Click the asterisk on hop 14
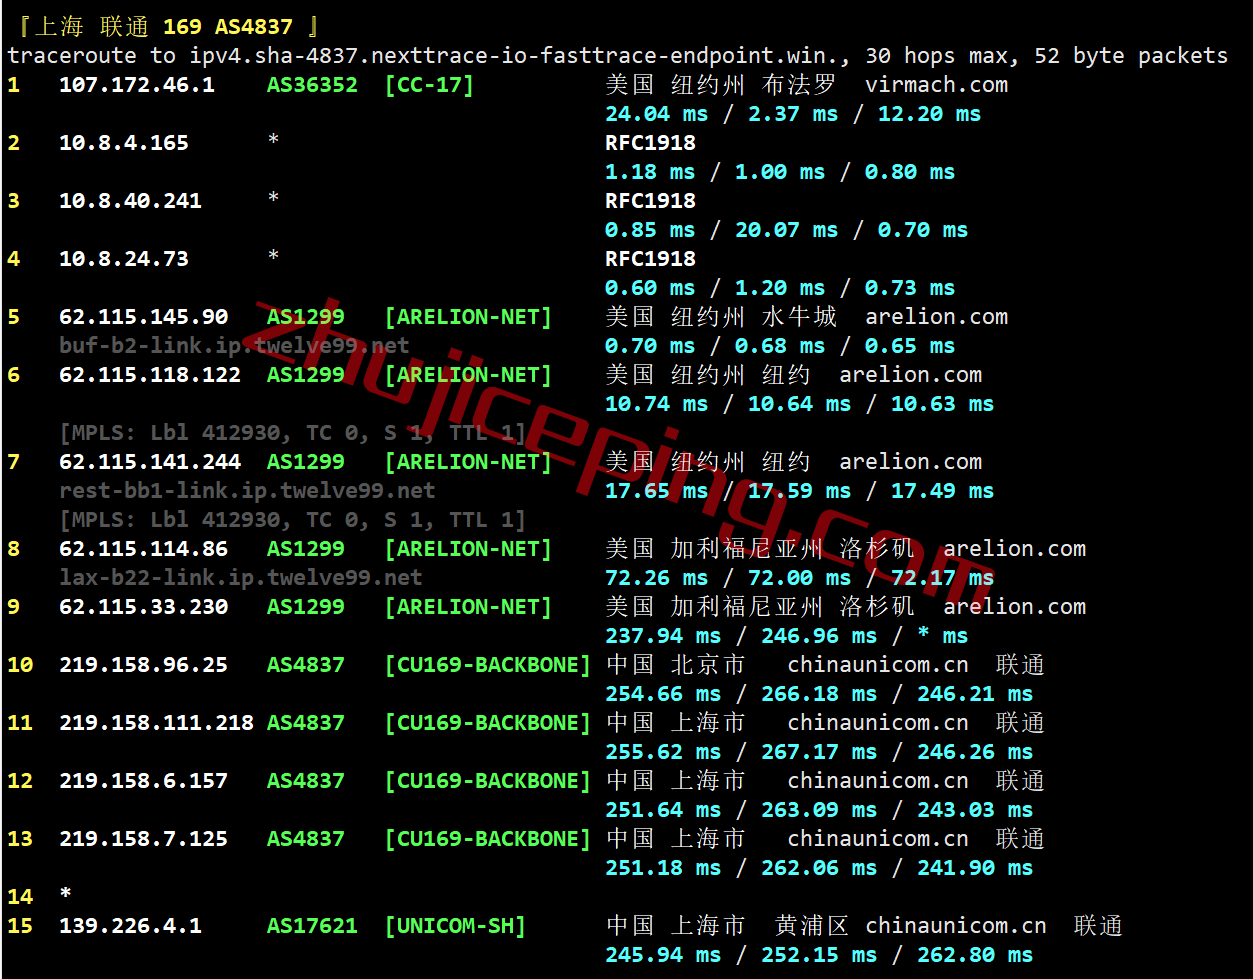 click(x=65, y=895)
